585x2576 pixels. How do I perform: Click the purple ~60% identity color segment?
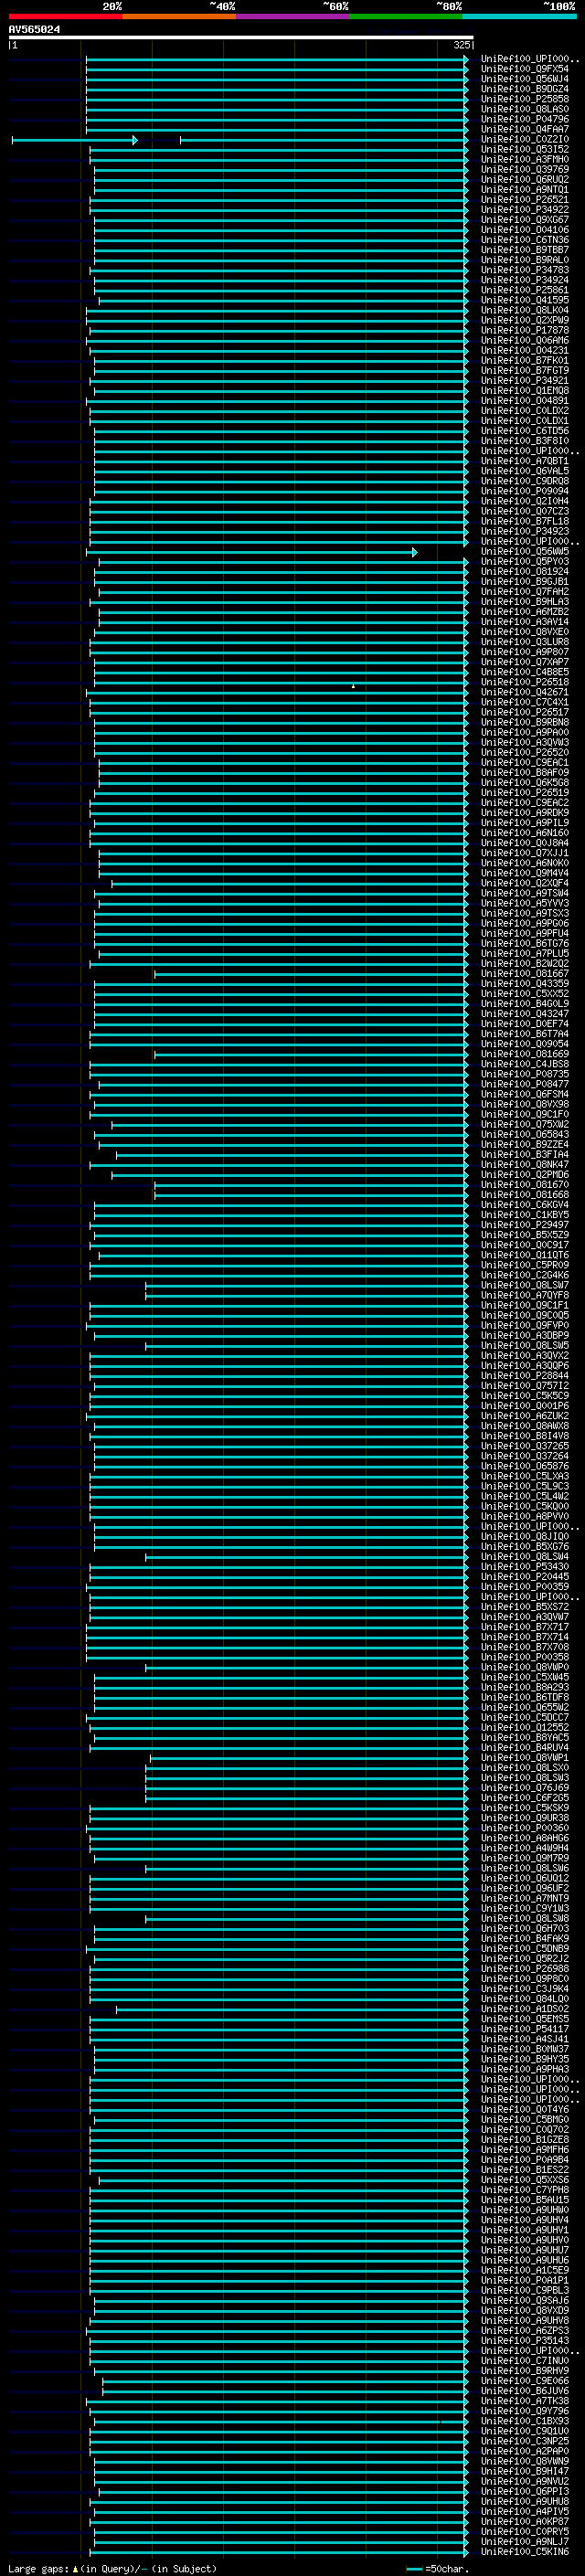[293, 16]
